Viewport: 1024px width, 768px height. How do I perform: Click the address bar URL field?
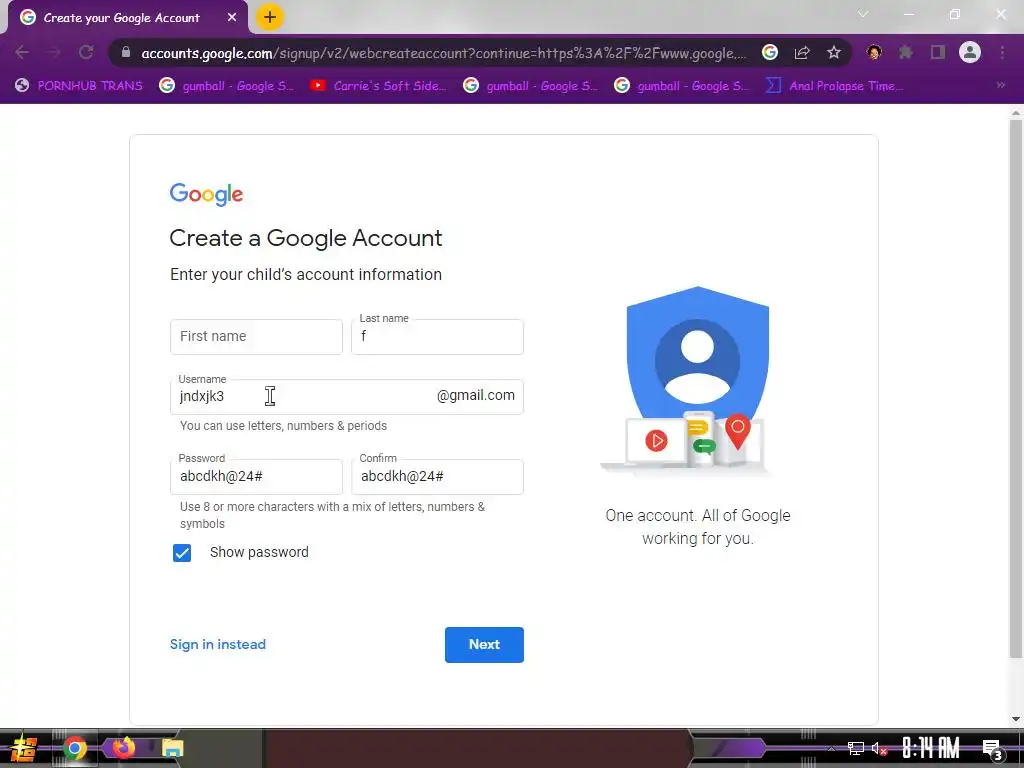click(444, 53)
